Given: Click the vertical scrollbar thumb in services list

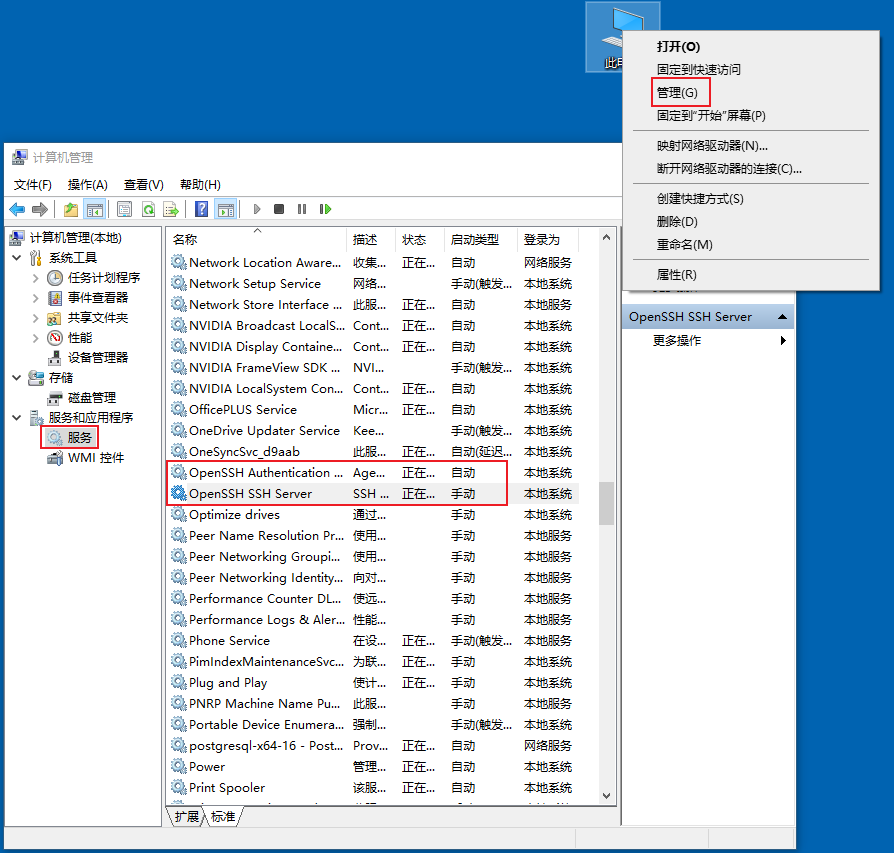Looking at the screenshot, I should [606, 503].
